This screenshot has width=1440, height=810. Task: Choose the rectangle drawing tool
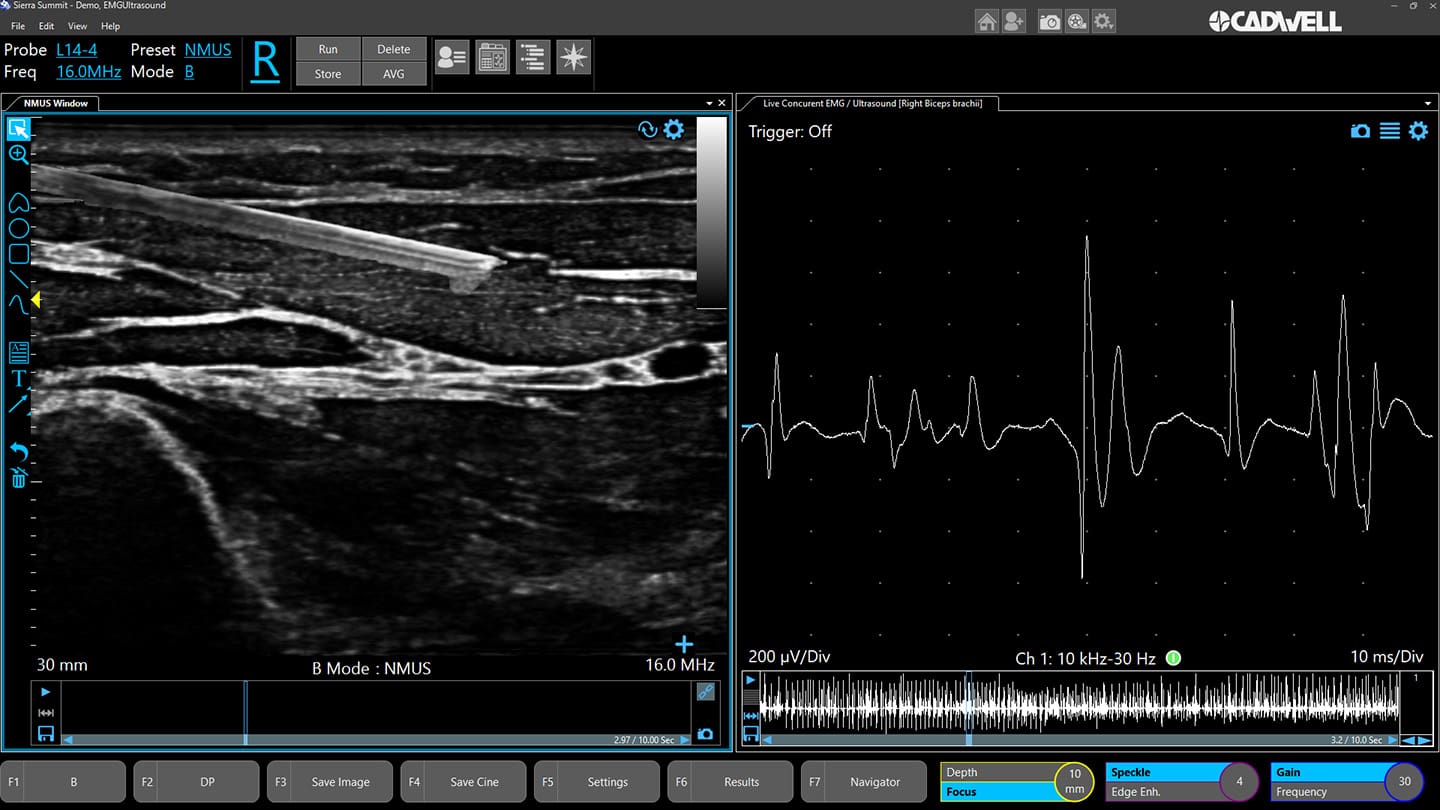18,254
